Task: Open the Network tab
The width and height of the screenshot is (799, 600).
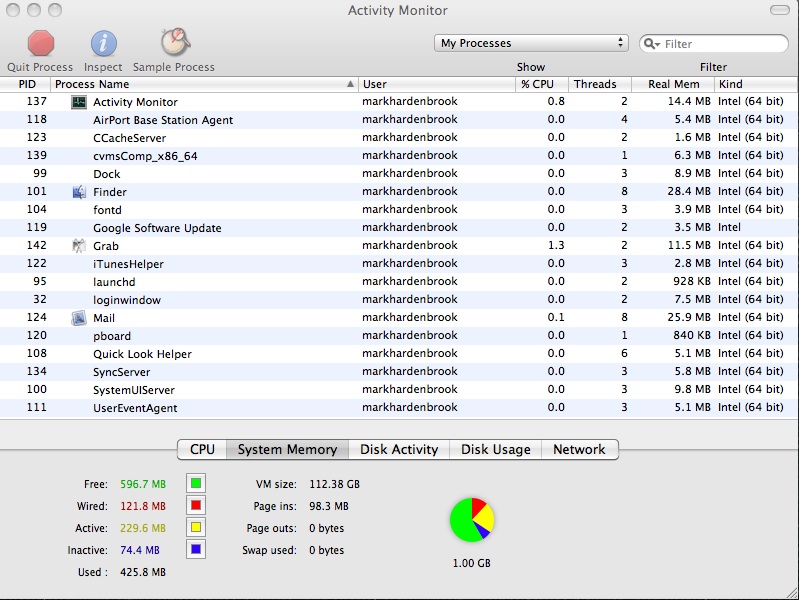Action: (579, 450)
